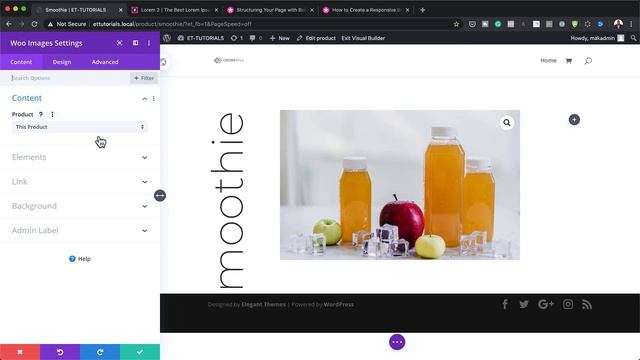Go back in browser history
Screen dimensions: 640x360
tap(9, 24)
